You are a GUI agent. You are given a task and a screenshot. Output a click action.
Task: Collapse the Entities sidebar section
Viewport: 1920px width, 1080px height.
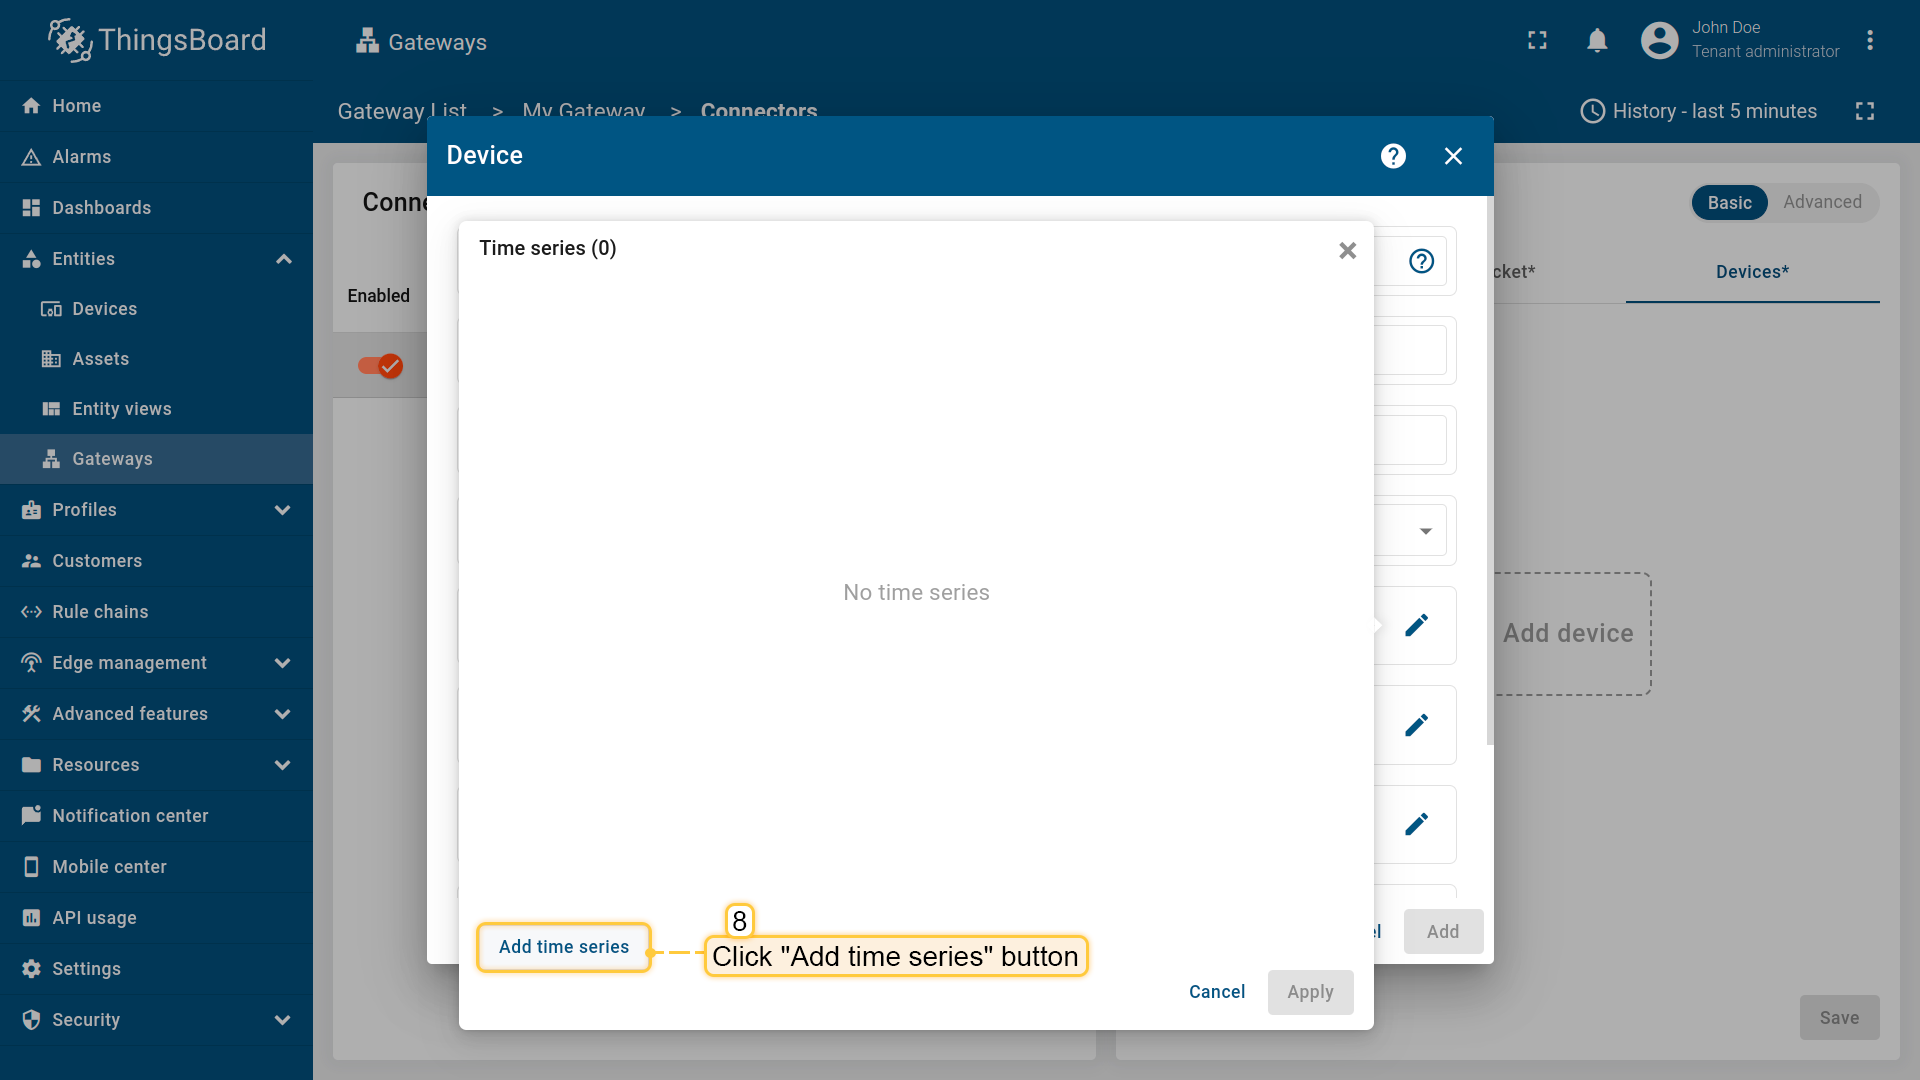[x=283, y=259]
